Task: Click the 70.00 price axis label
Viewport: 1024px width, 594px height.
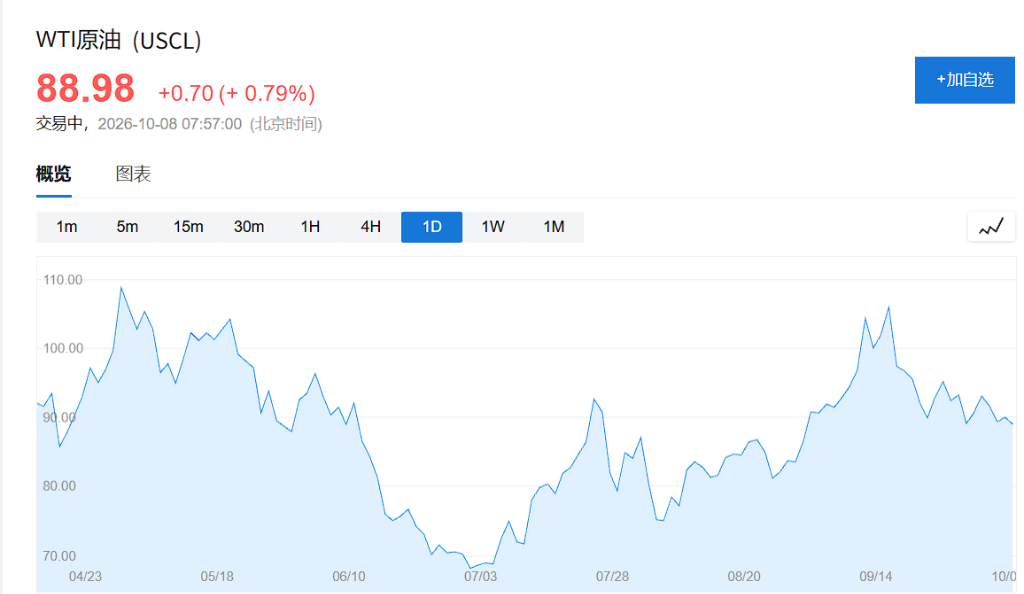Action: tap(59, 556)
